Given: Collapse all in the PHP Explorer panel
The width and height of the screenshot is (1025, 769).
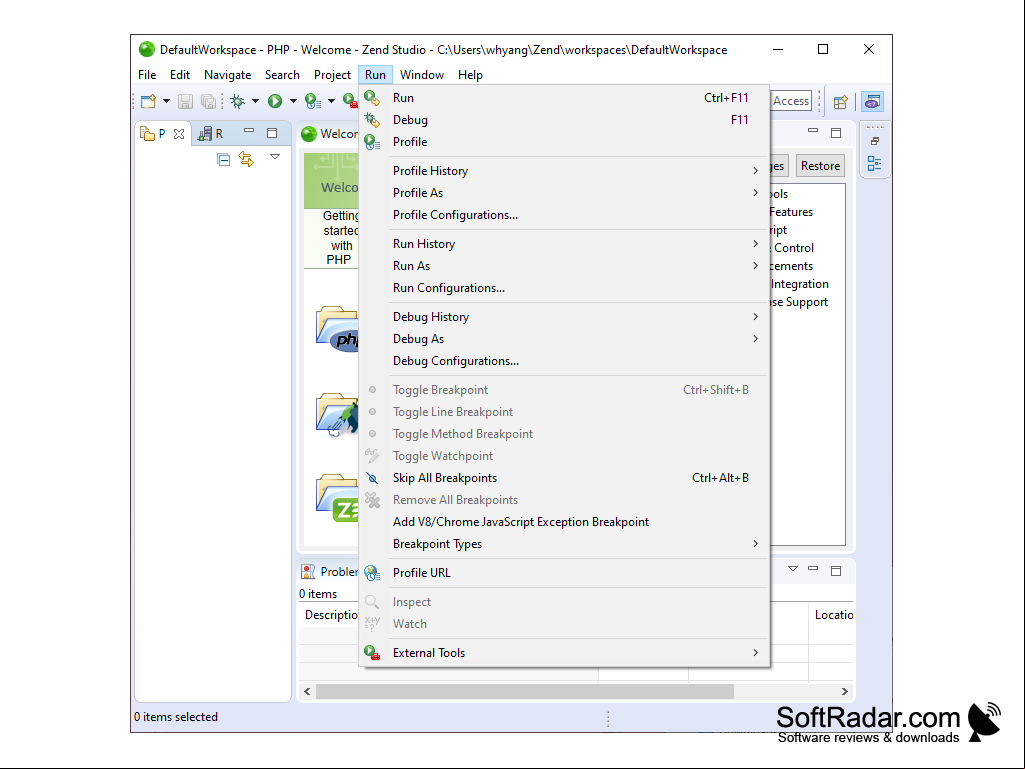Looking at the screenshot, I should coord(224,160).
